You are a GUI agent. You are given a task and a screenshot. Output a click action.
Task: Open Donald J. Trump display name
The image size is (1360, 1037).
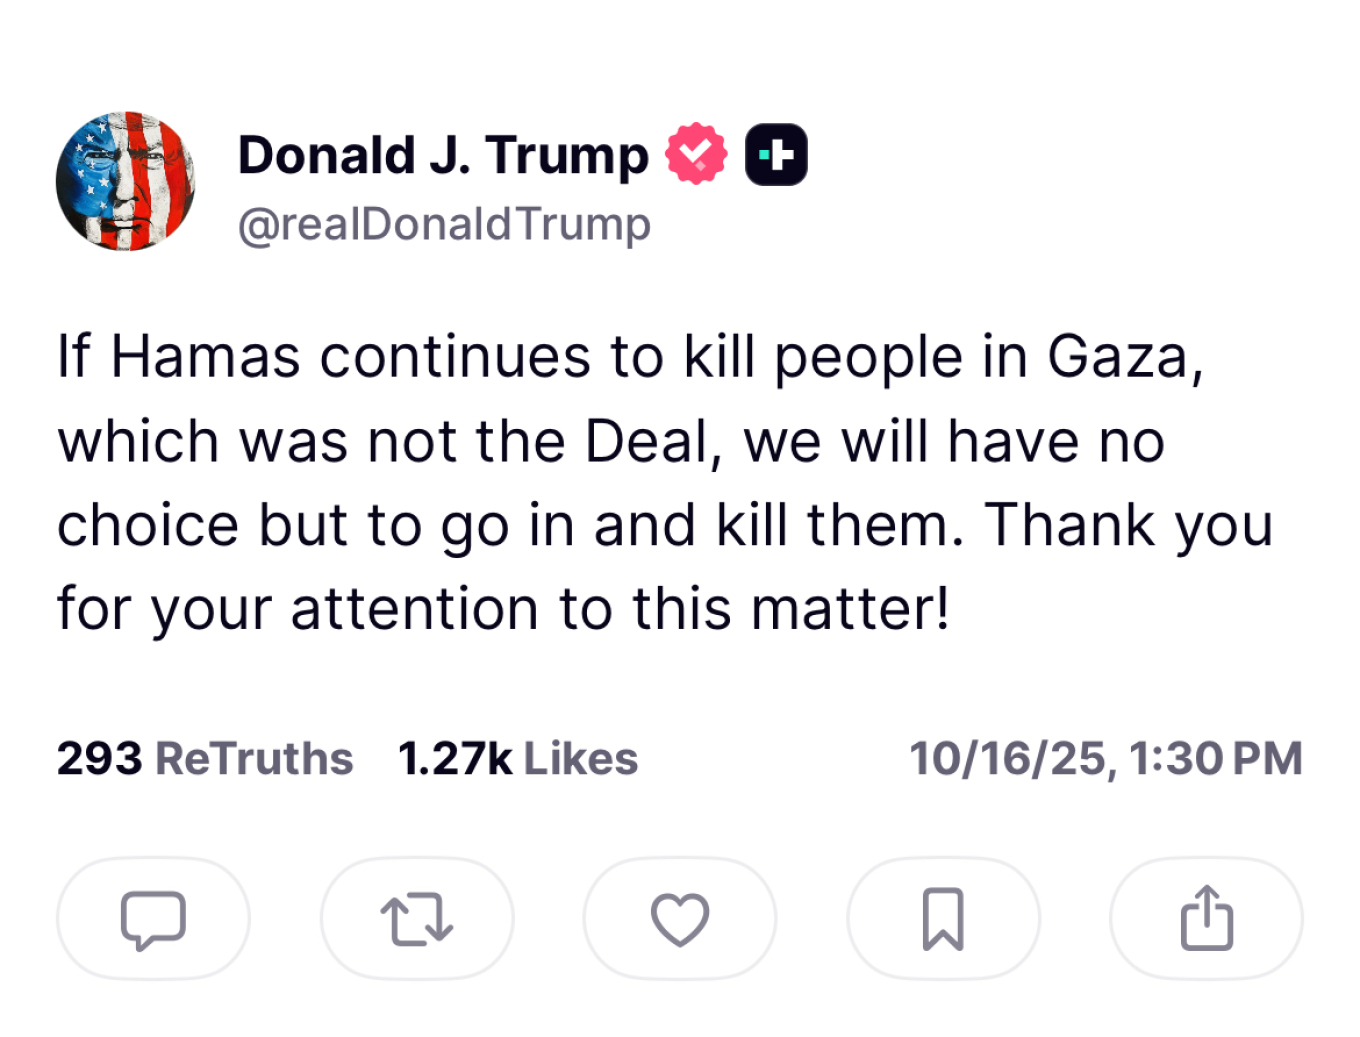[443, 155]
